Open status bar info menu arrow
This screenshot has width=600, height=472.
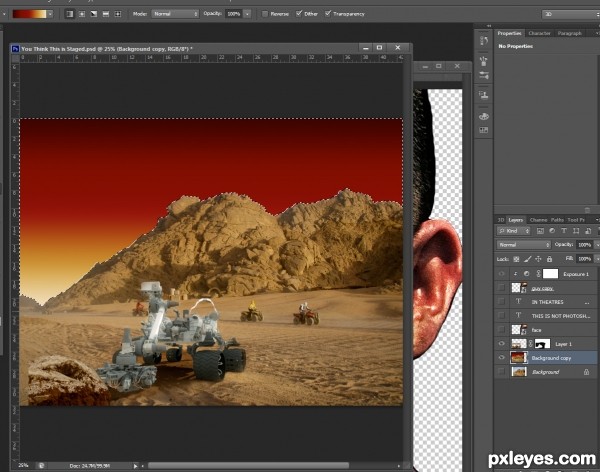pos(135,466)
